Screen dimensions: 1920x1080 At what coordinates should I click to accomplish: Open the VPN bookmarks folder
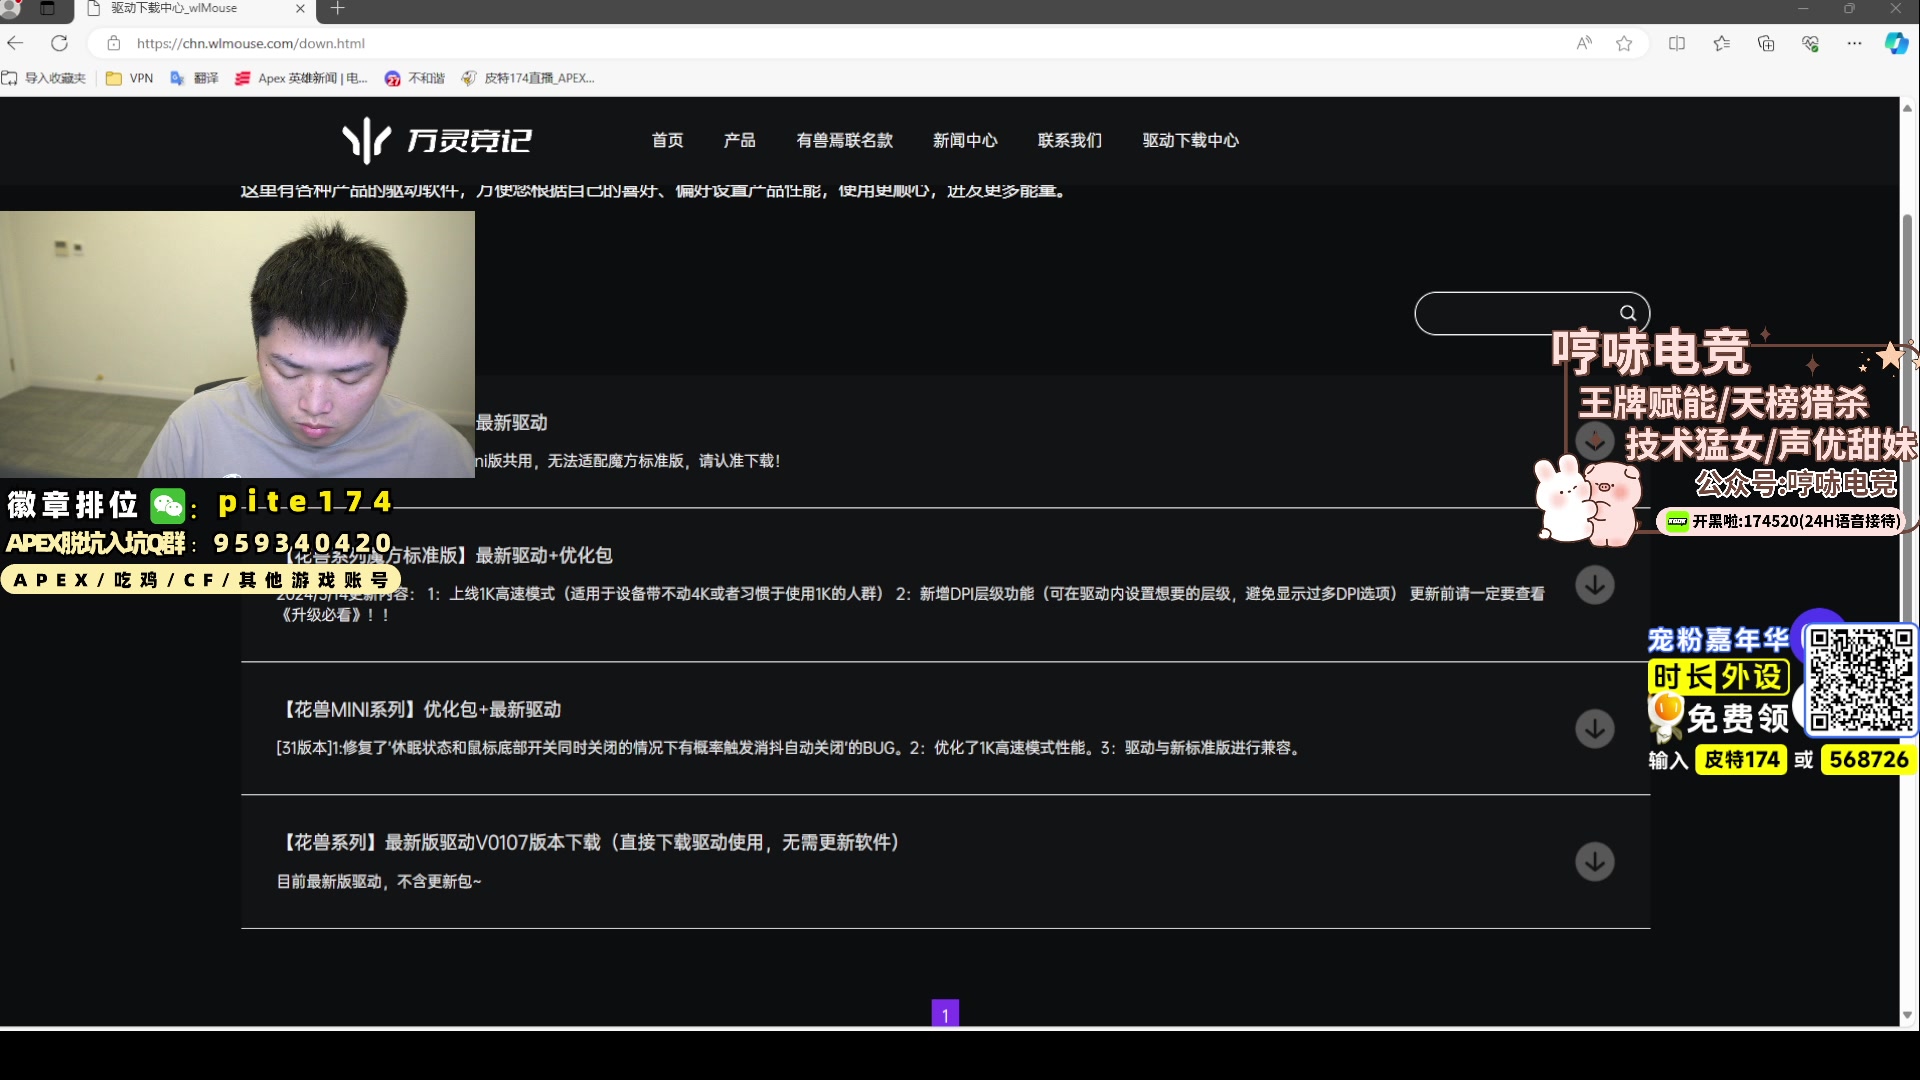tap(130, 78)
